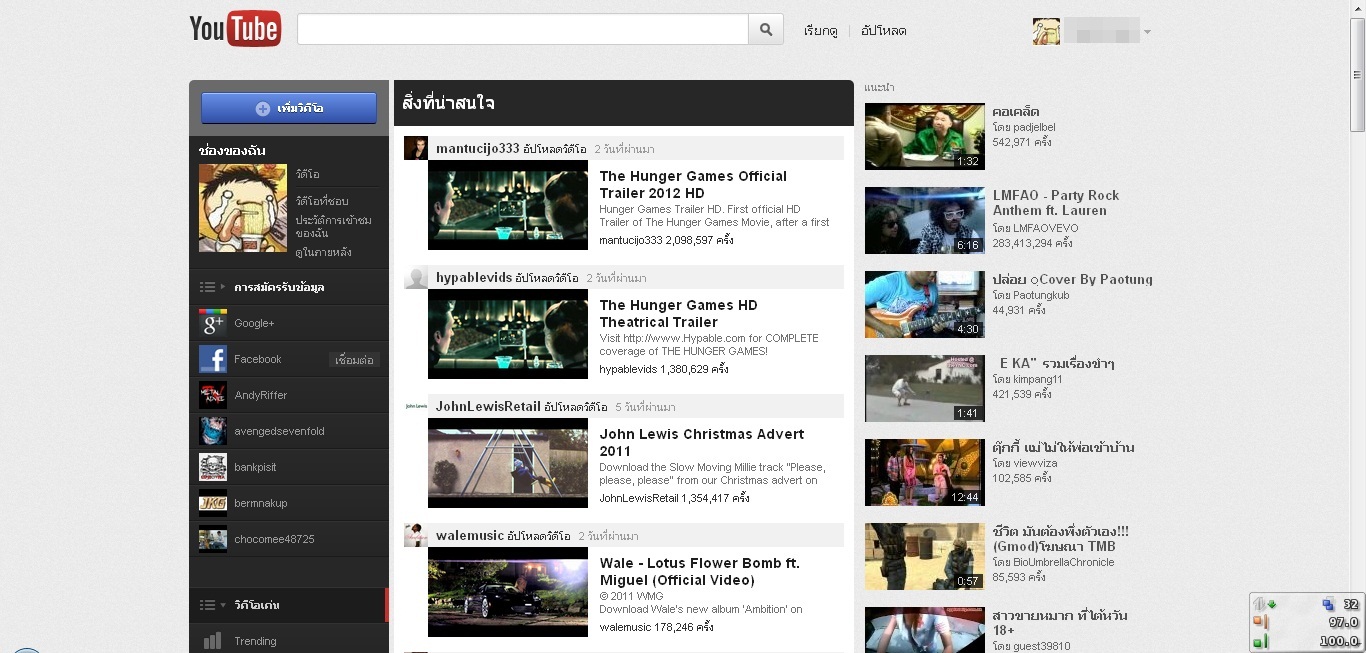The height and width of the screenshot is (653, 1366).
Task: Open ประวัติการเข้าชมของฉัน history
Action: point(333,226)
